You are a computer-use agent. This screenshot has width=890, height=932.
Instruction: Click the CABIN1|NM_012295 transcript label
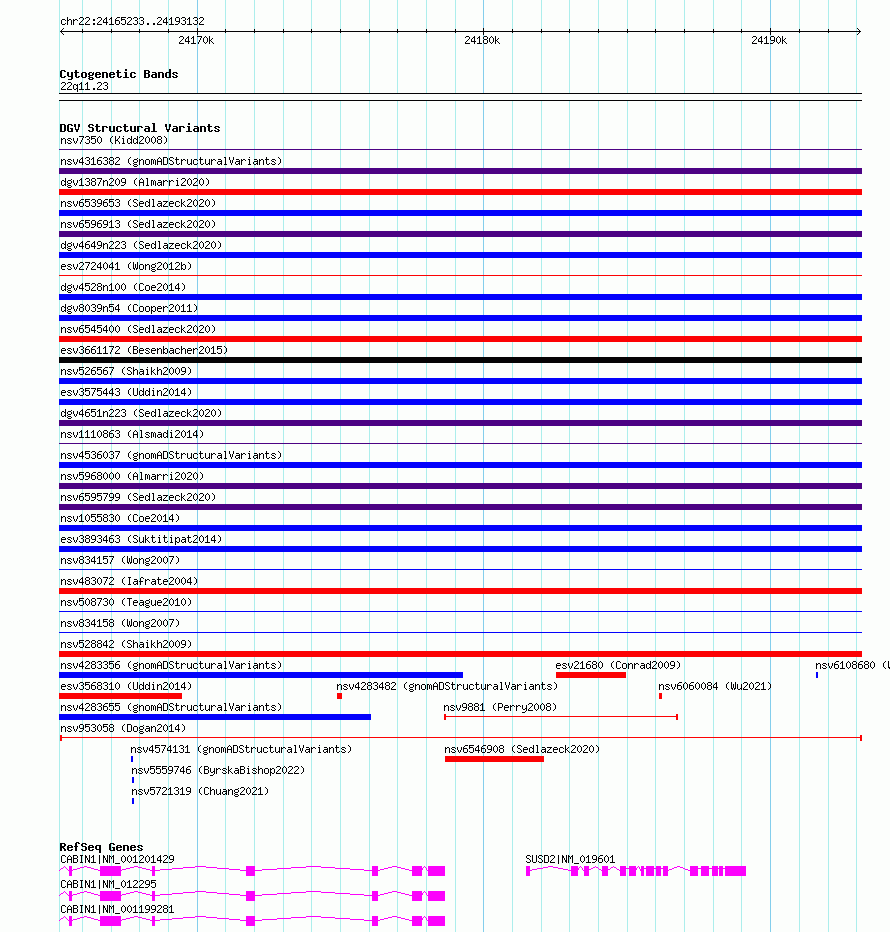(x=108, y=884)
